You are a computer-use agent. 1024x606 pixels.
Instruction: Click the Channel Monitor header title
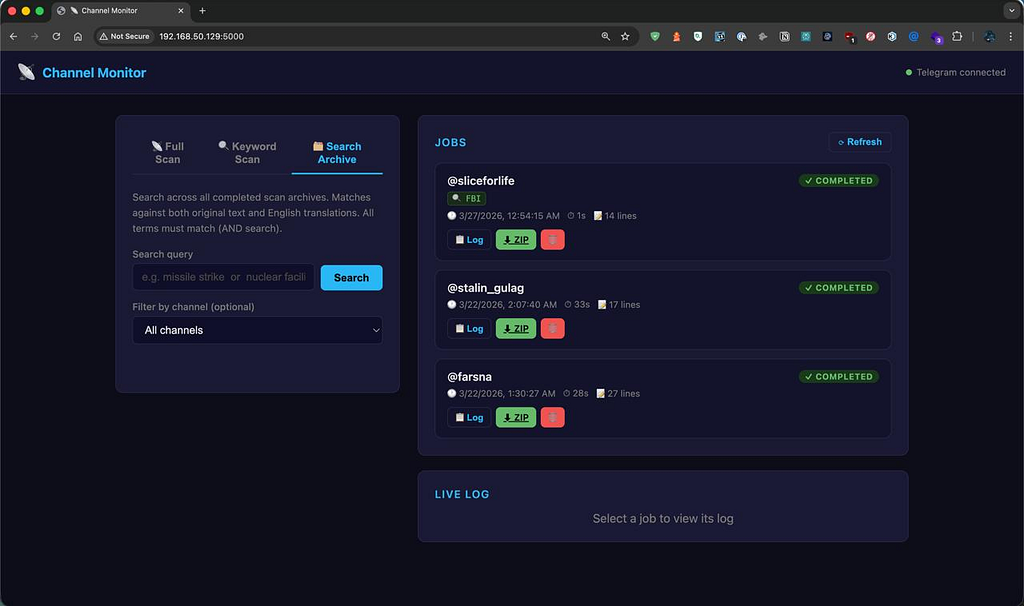(x=94, y=72)
